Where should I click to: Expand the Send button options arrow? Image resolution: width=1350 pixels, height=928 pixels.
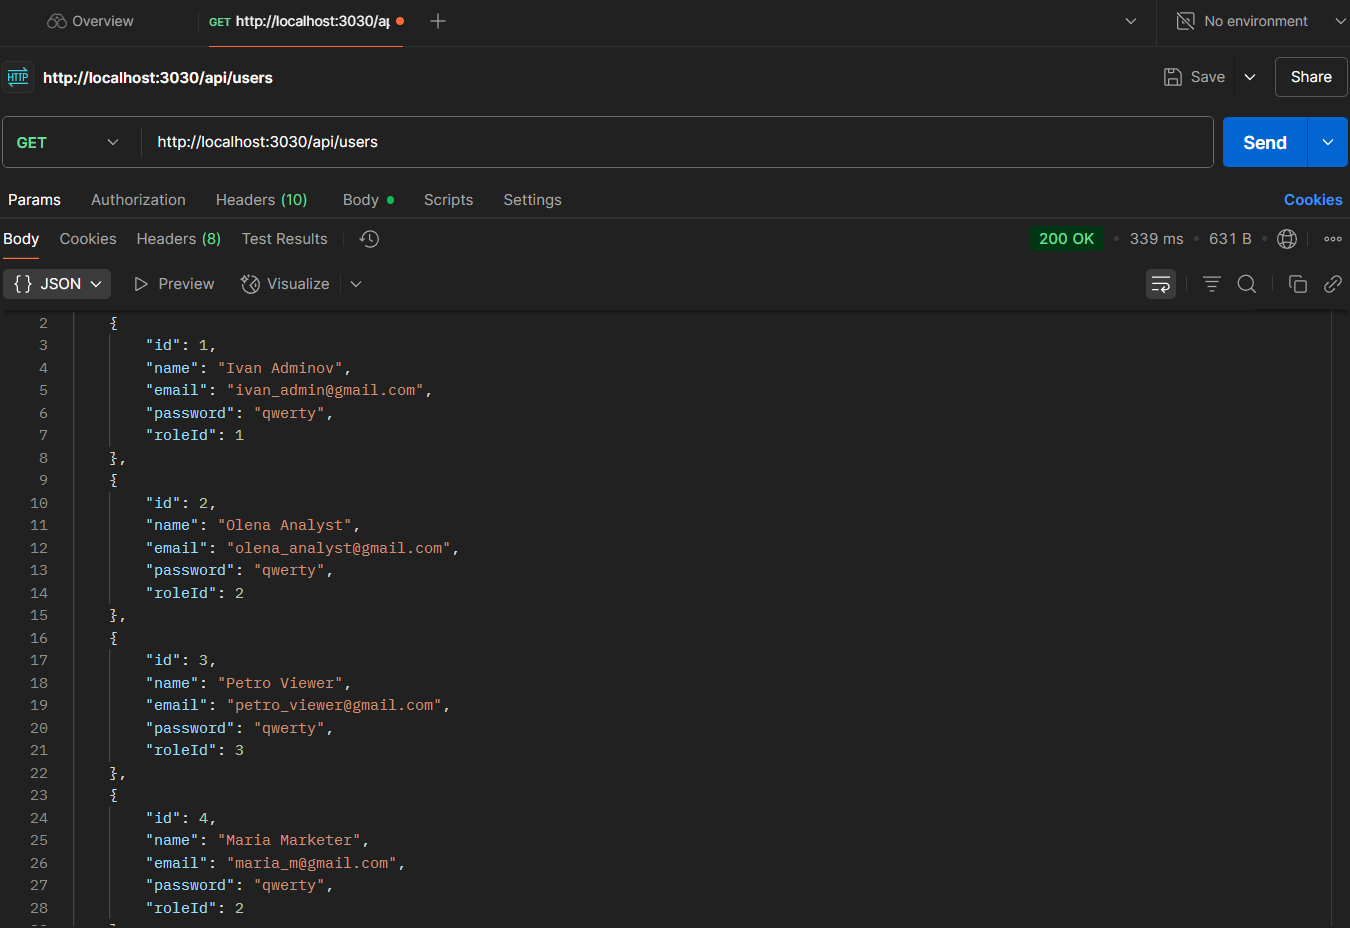(1328, 142)
